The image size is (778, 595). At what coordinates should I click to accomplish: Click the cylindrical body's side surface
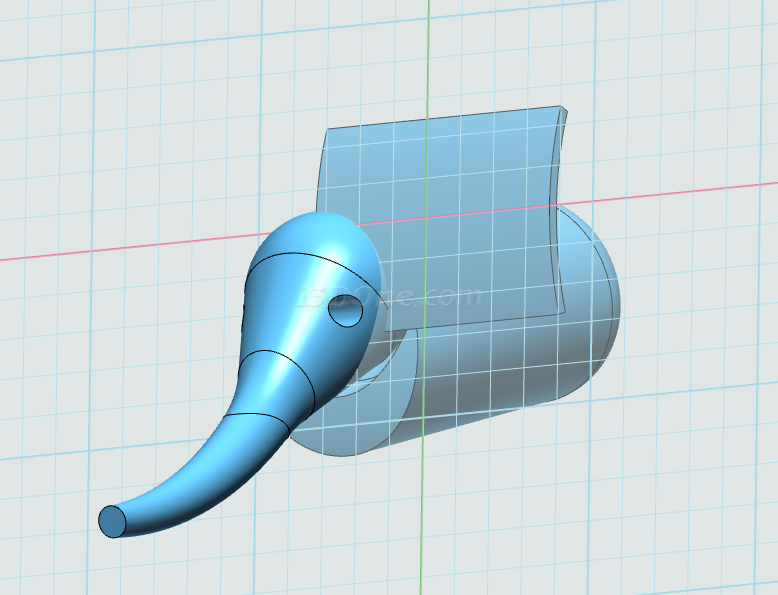coord(480,380)
